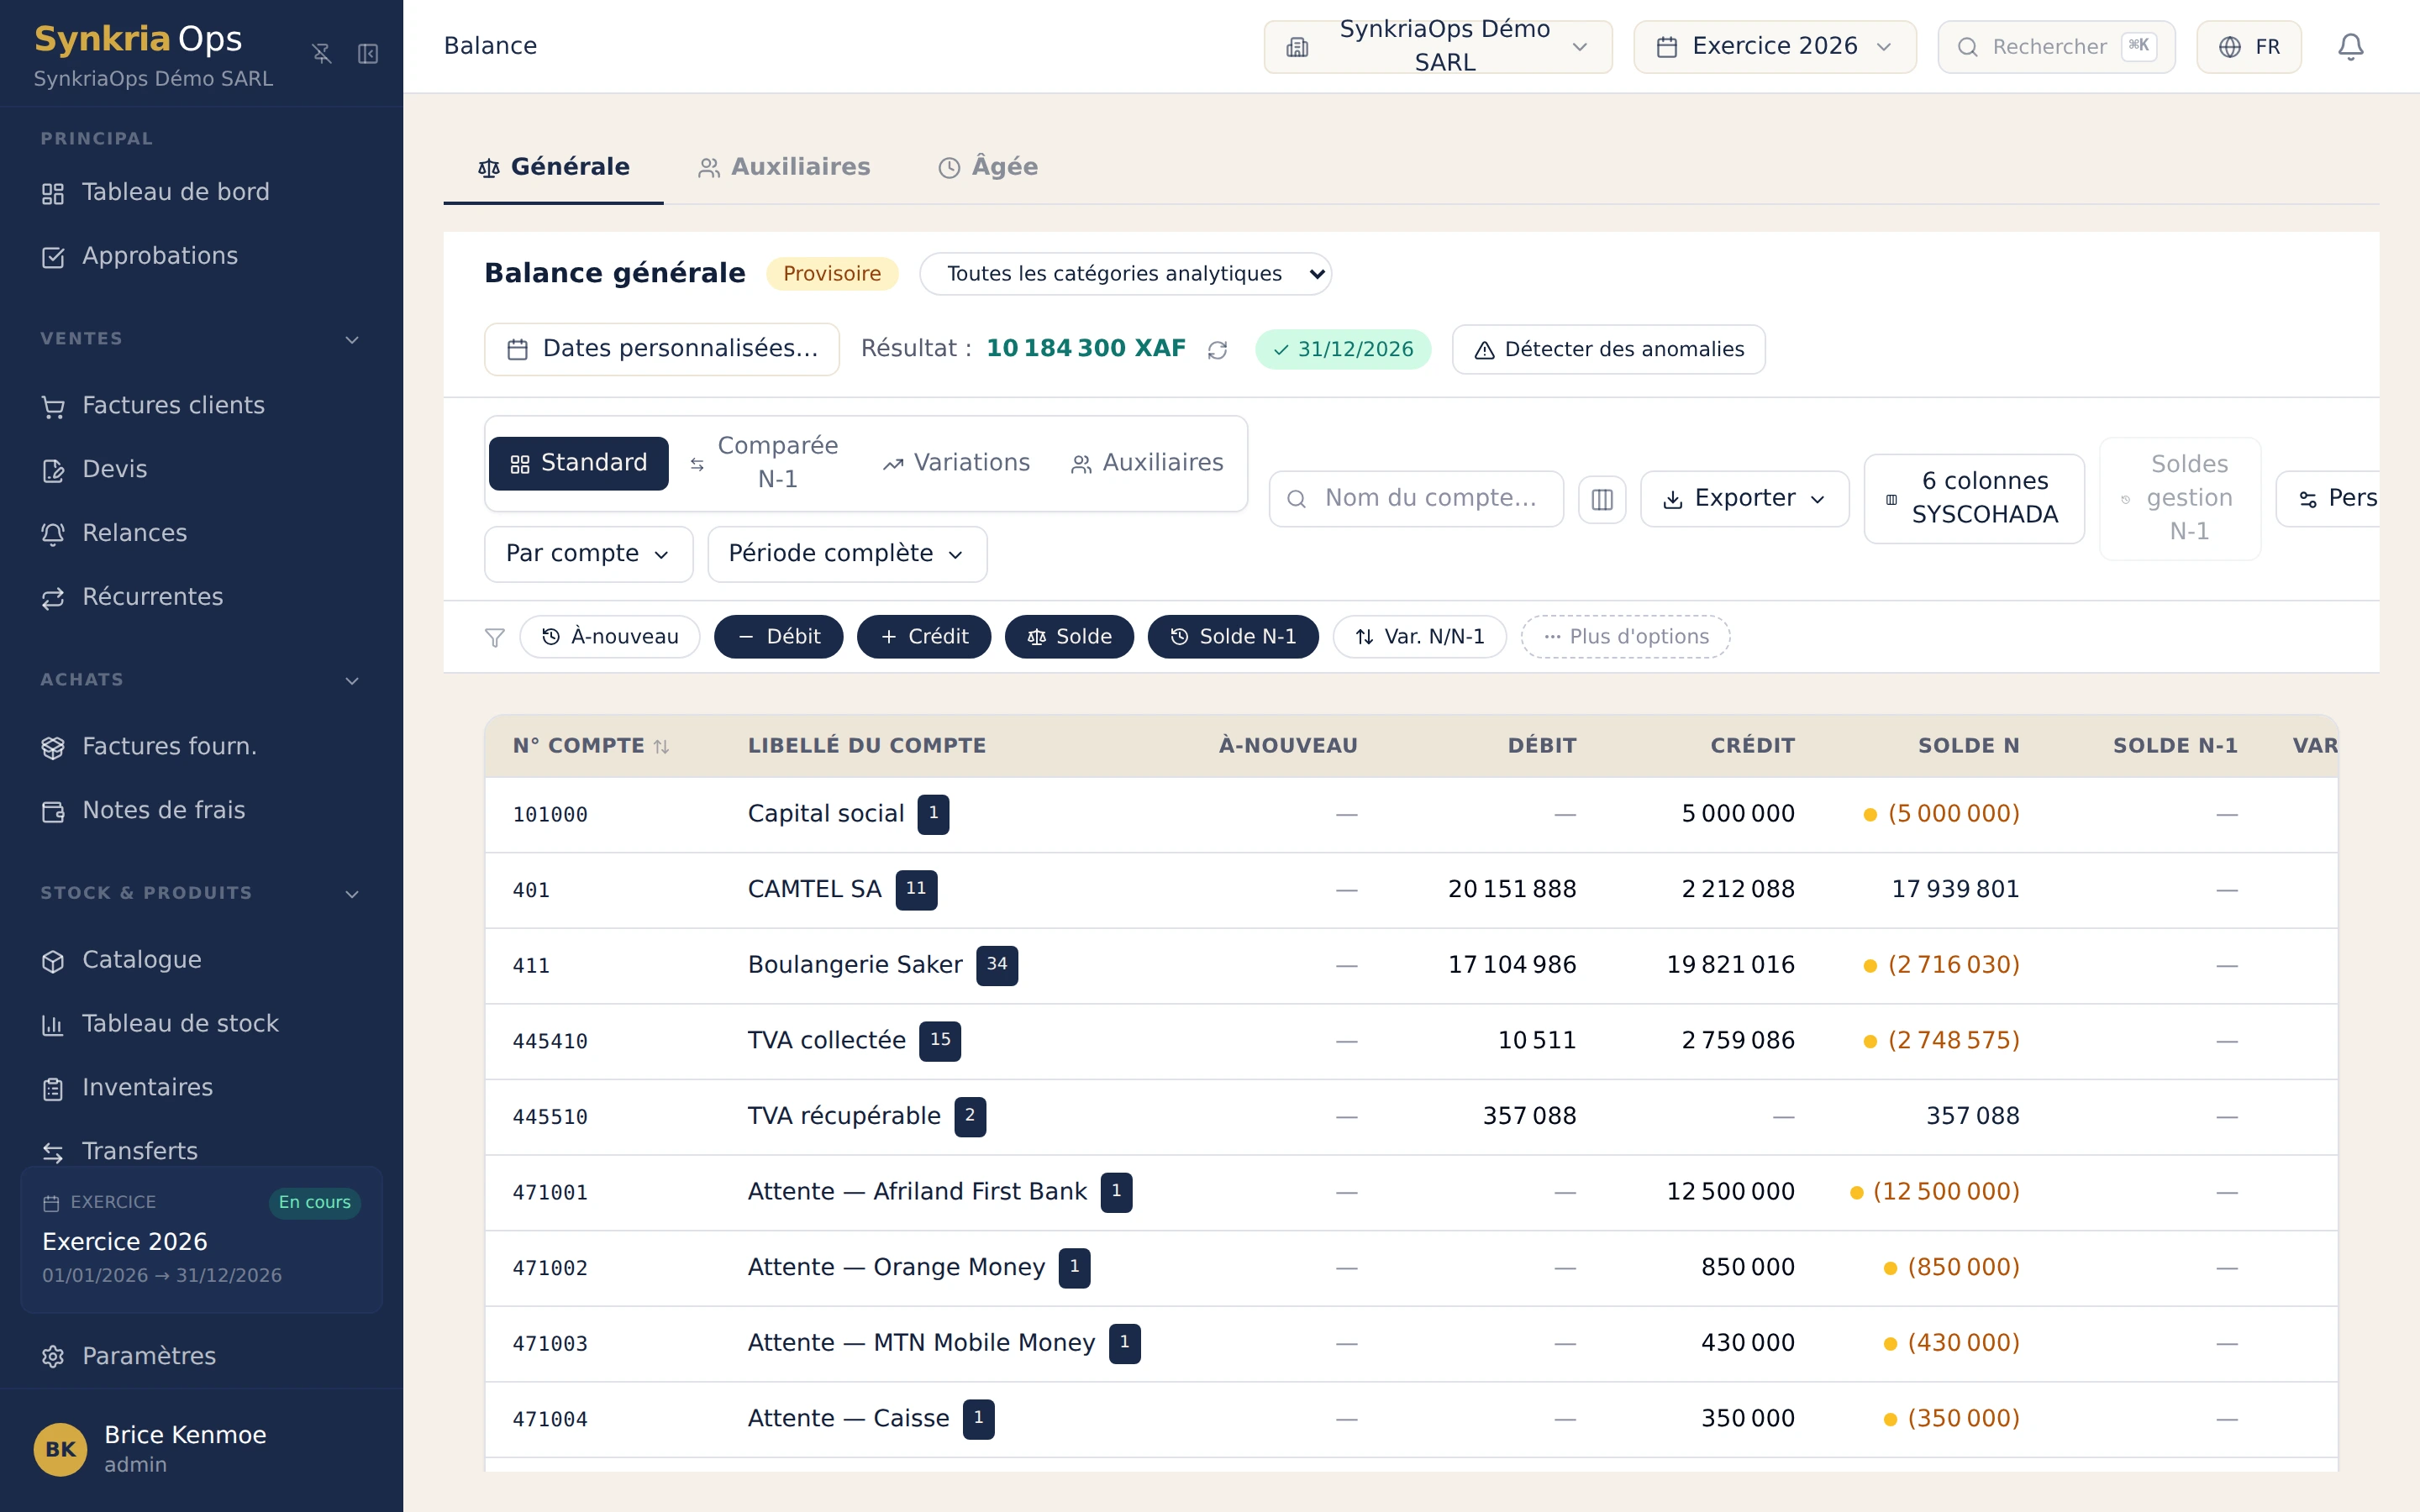Click the BK user avatar
The width and height of the screenshot is (2420, 1512).
[x=60, y=1449]
